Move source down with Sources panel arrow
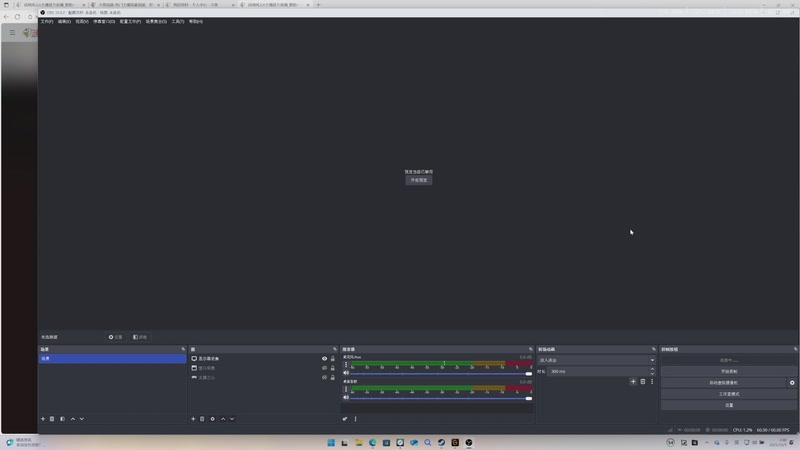 (x=232, y=419)
